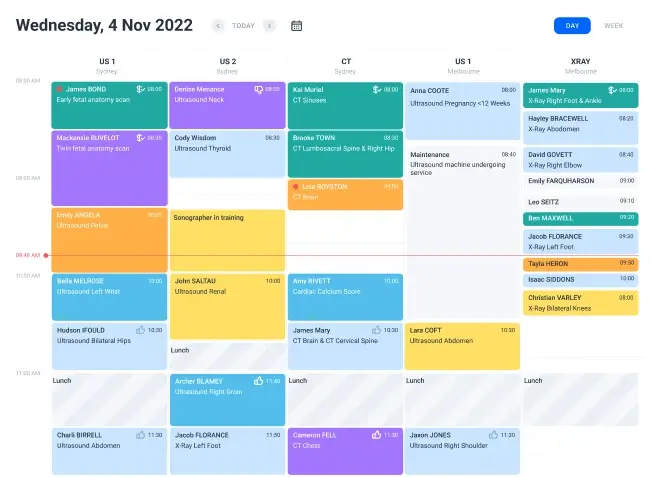Click the thumbs-up icon on Jaxon JONES appointment

(493, 435)
